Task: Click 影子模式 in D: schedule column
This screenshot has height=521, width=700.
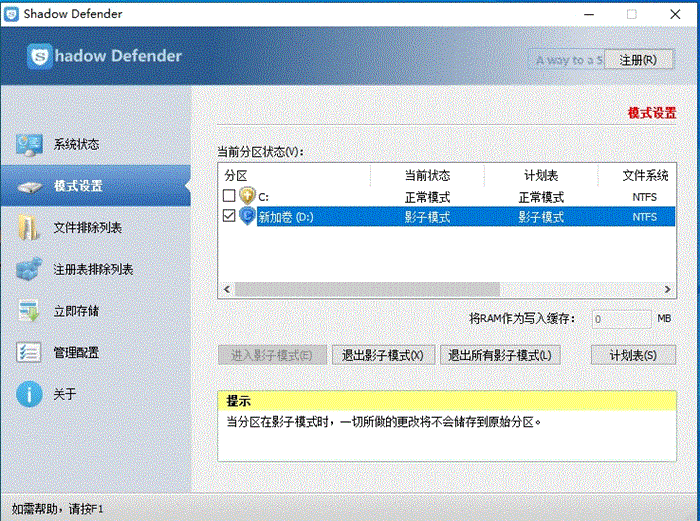Action: pyautogui.click(x=541, y=217)
